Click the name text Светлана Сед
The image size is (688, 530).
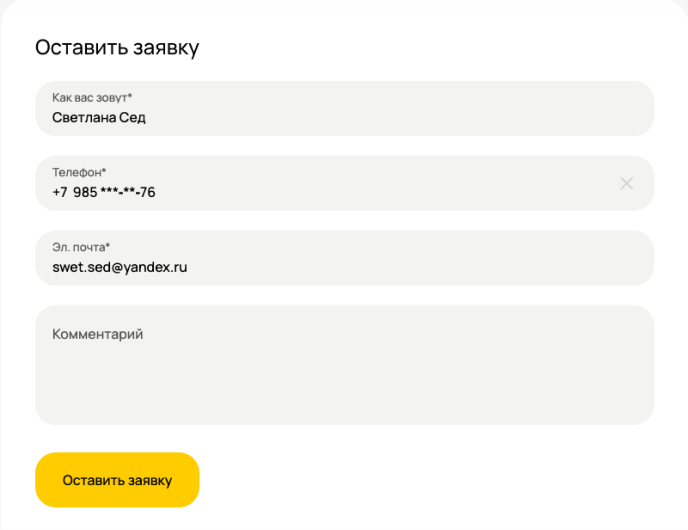point(98,117)
